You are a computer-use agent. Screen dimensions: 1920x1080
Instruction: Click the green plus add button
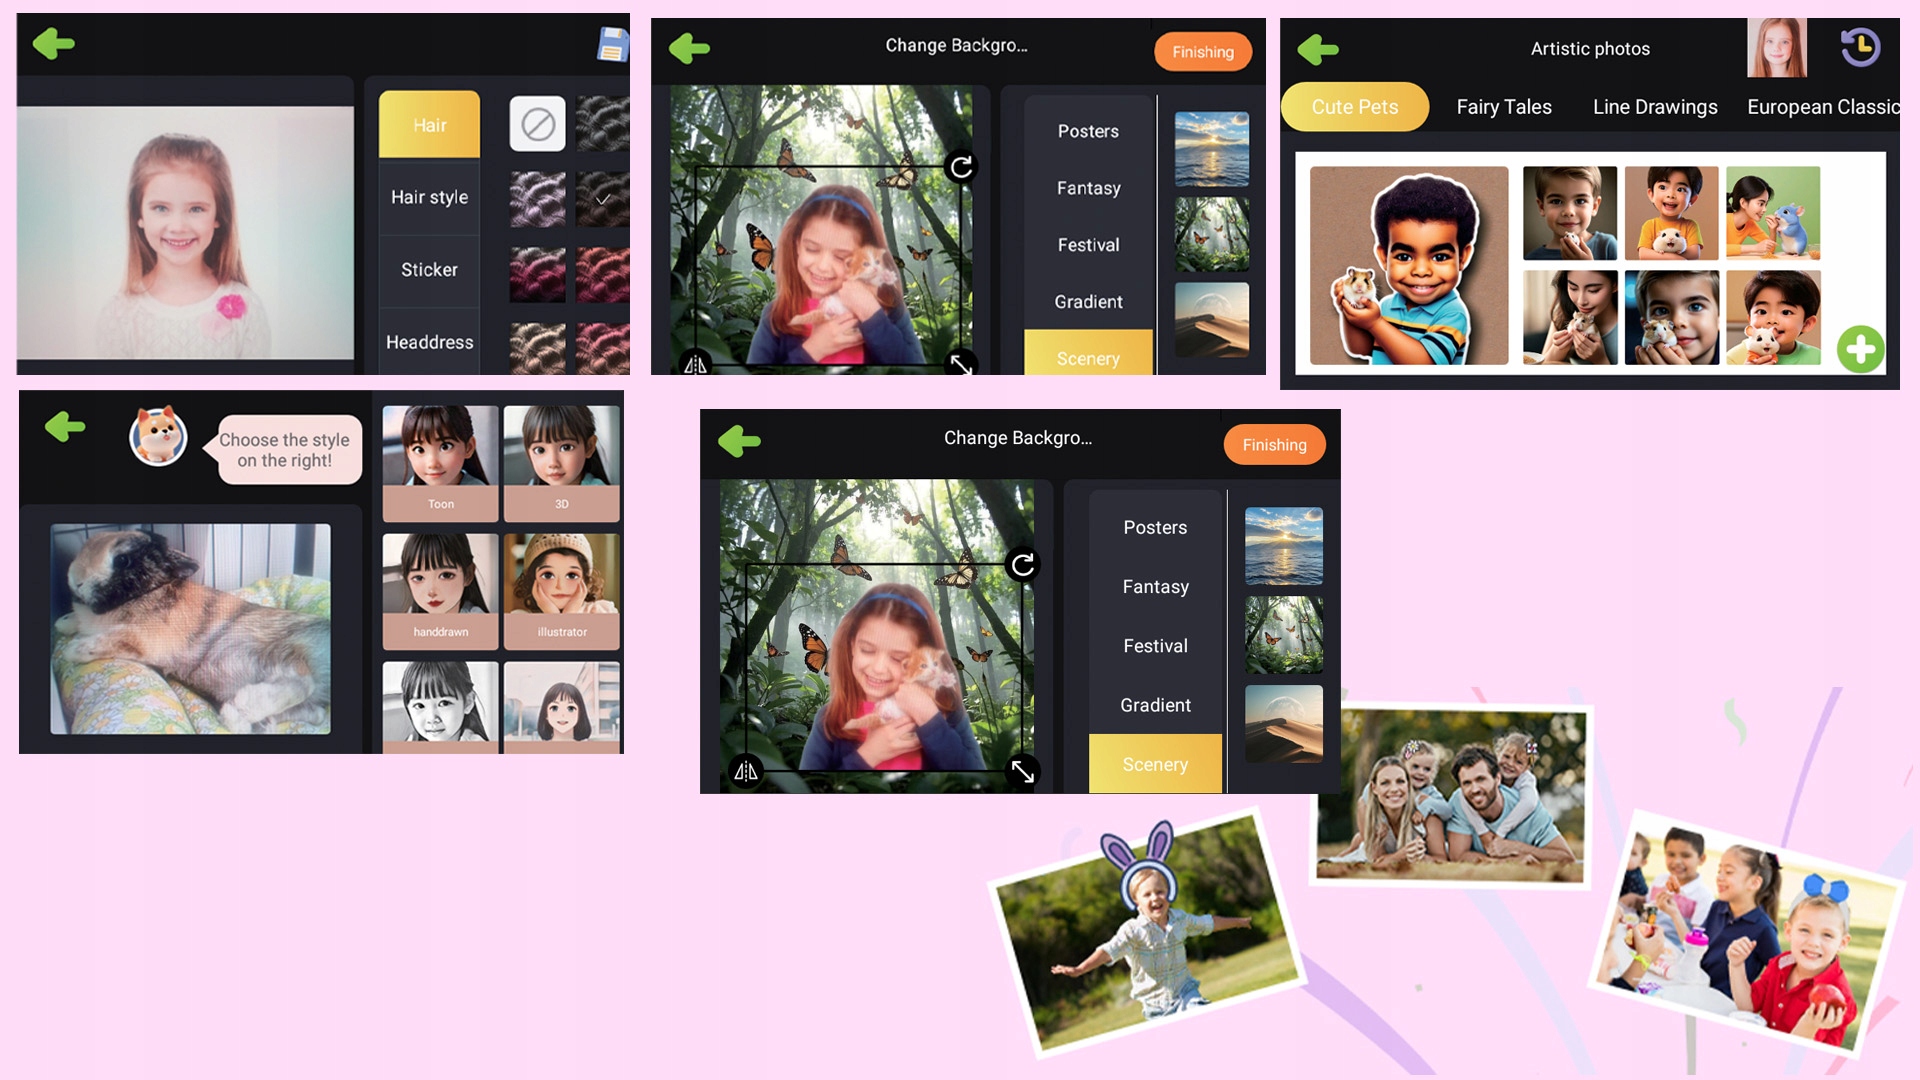tap(1860, 350)
